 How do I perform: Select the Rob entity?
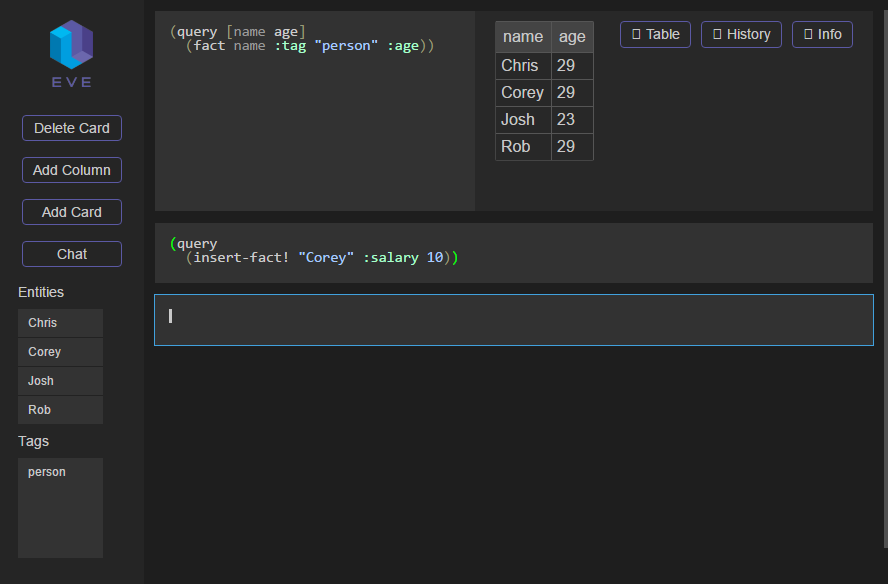click(60, 410)
